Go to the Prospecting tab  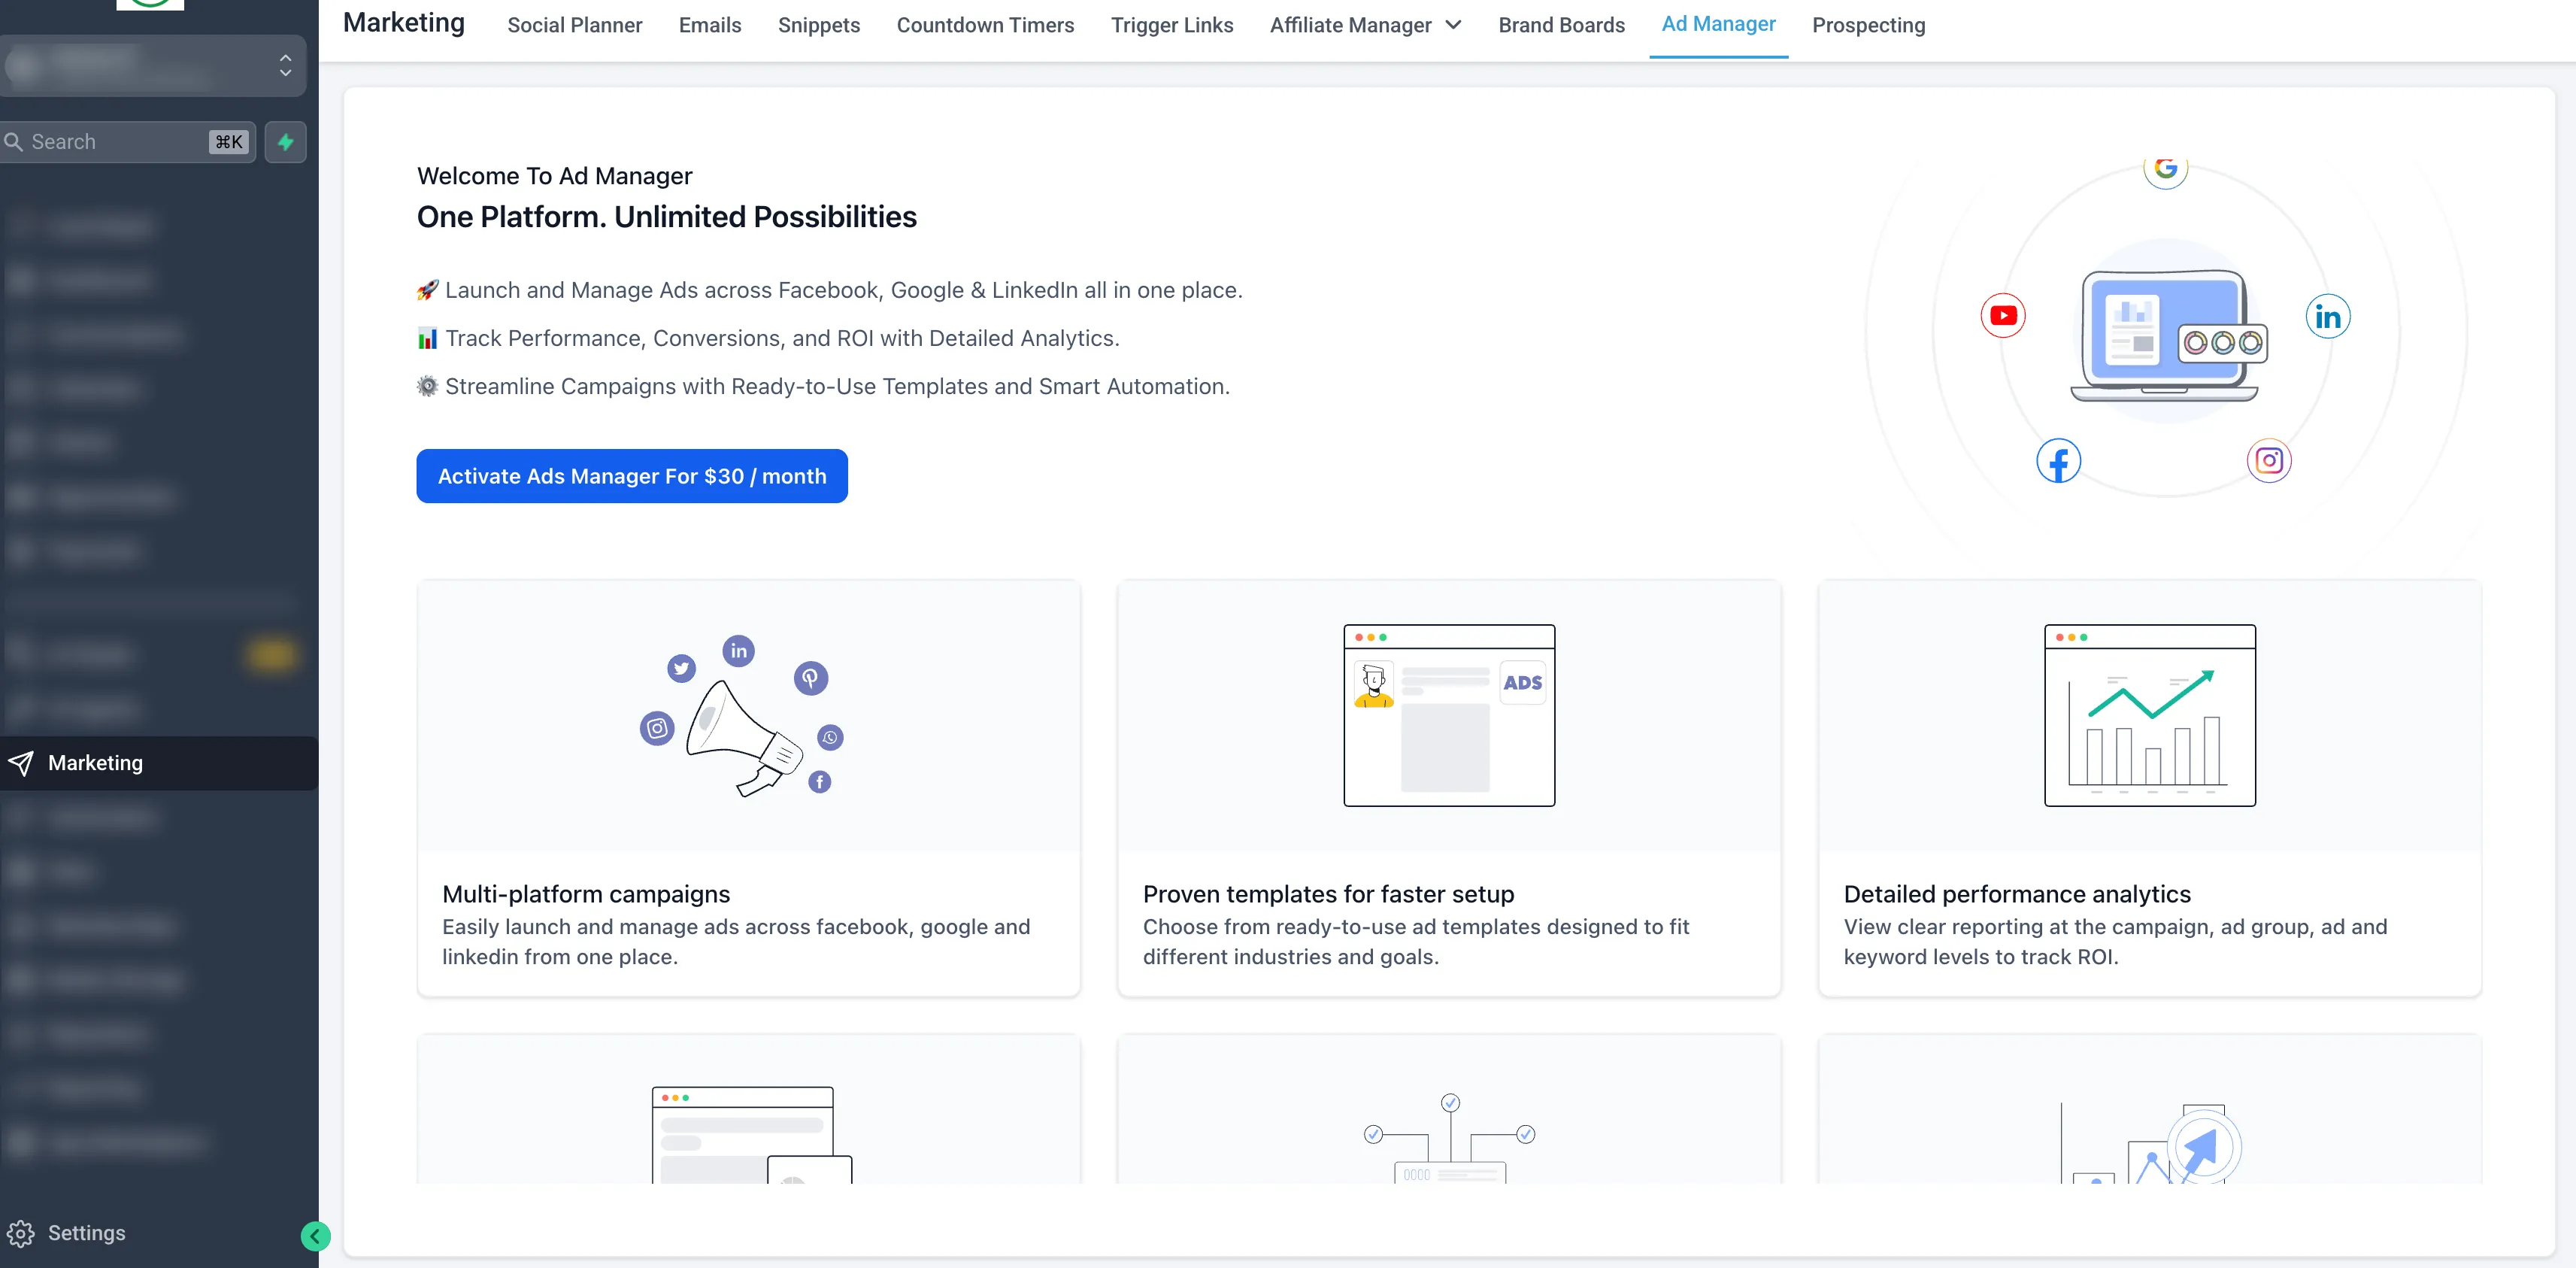point(1868,25)
